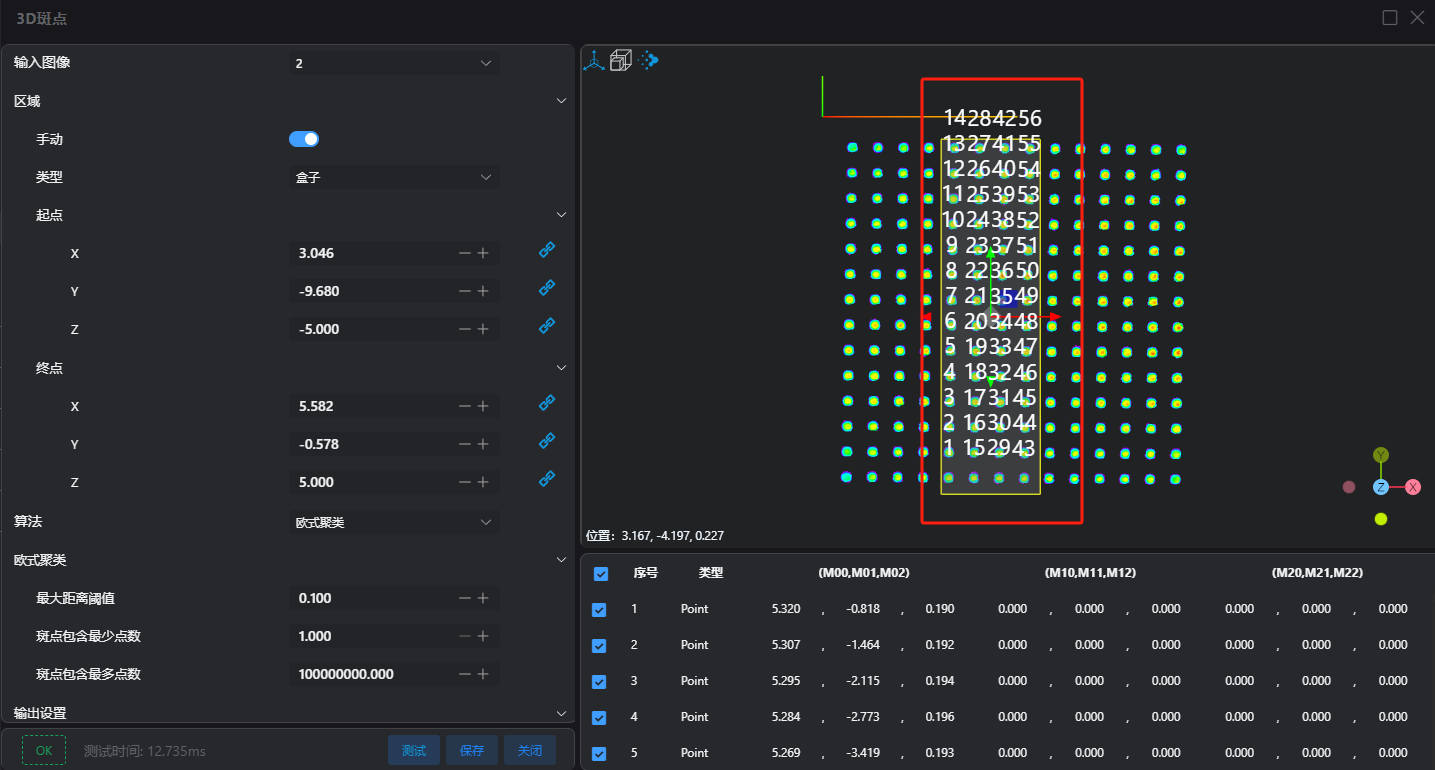Click the Y axis on orientation gizmo
Image resolution: width=1435 pixels, height=770 pixels.
pos(1381,455)
